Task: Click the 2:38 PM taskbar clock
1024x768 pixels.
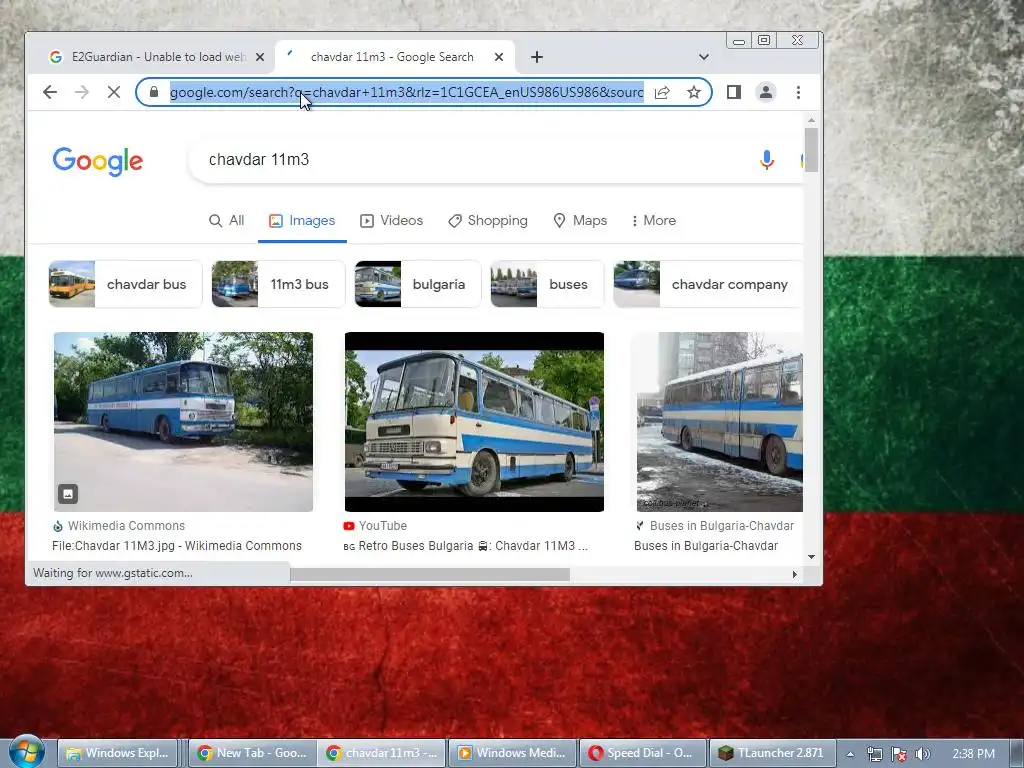Action: pyautogui.click(x=973, y=754)
